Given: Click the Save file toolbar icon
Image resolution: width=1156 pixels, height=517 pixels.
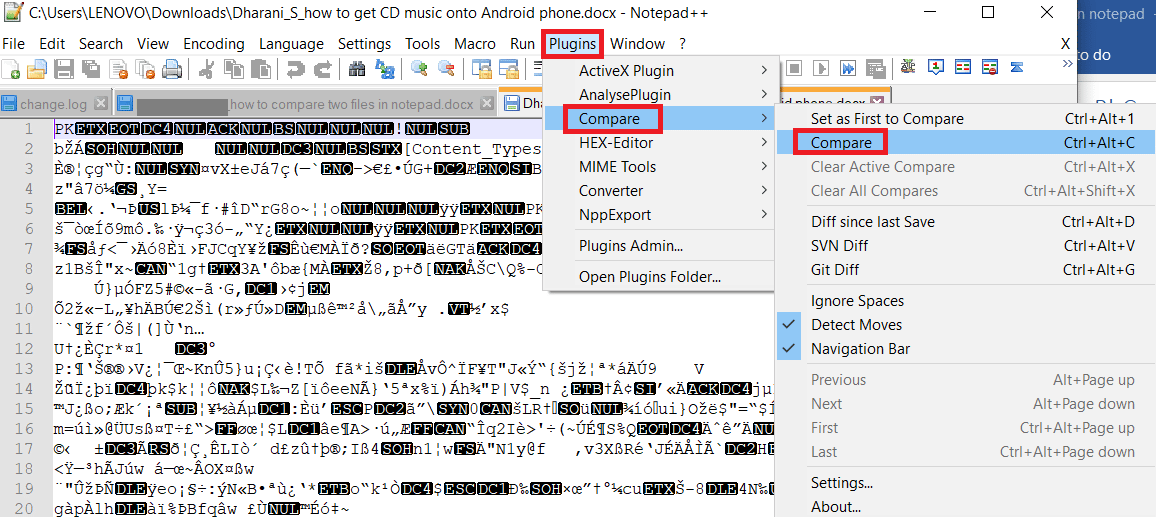Looking at the screenshot, I should click(64, 69).
